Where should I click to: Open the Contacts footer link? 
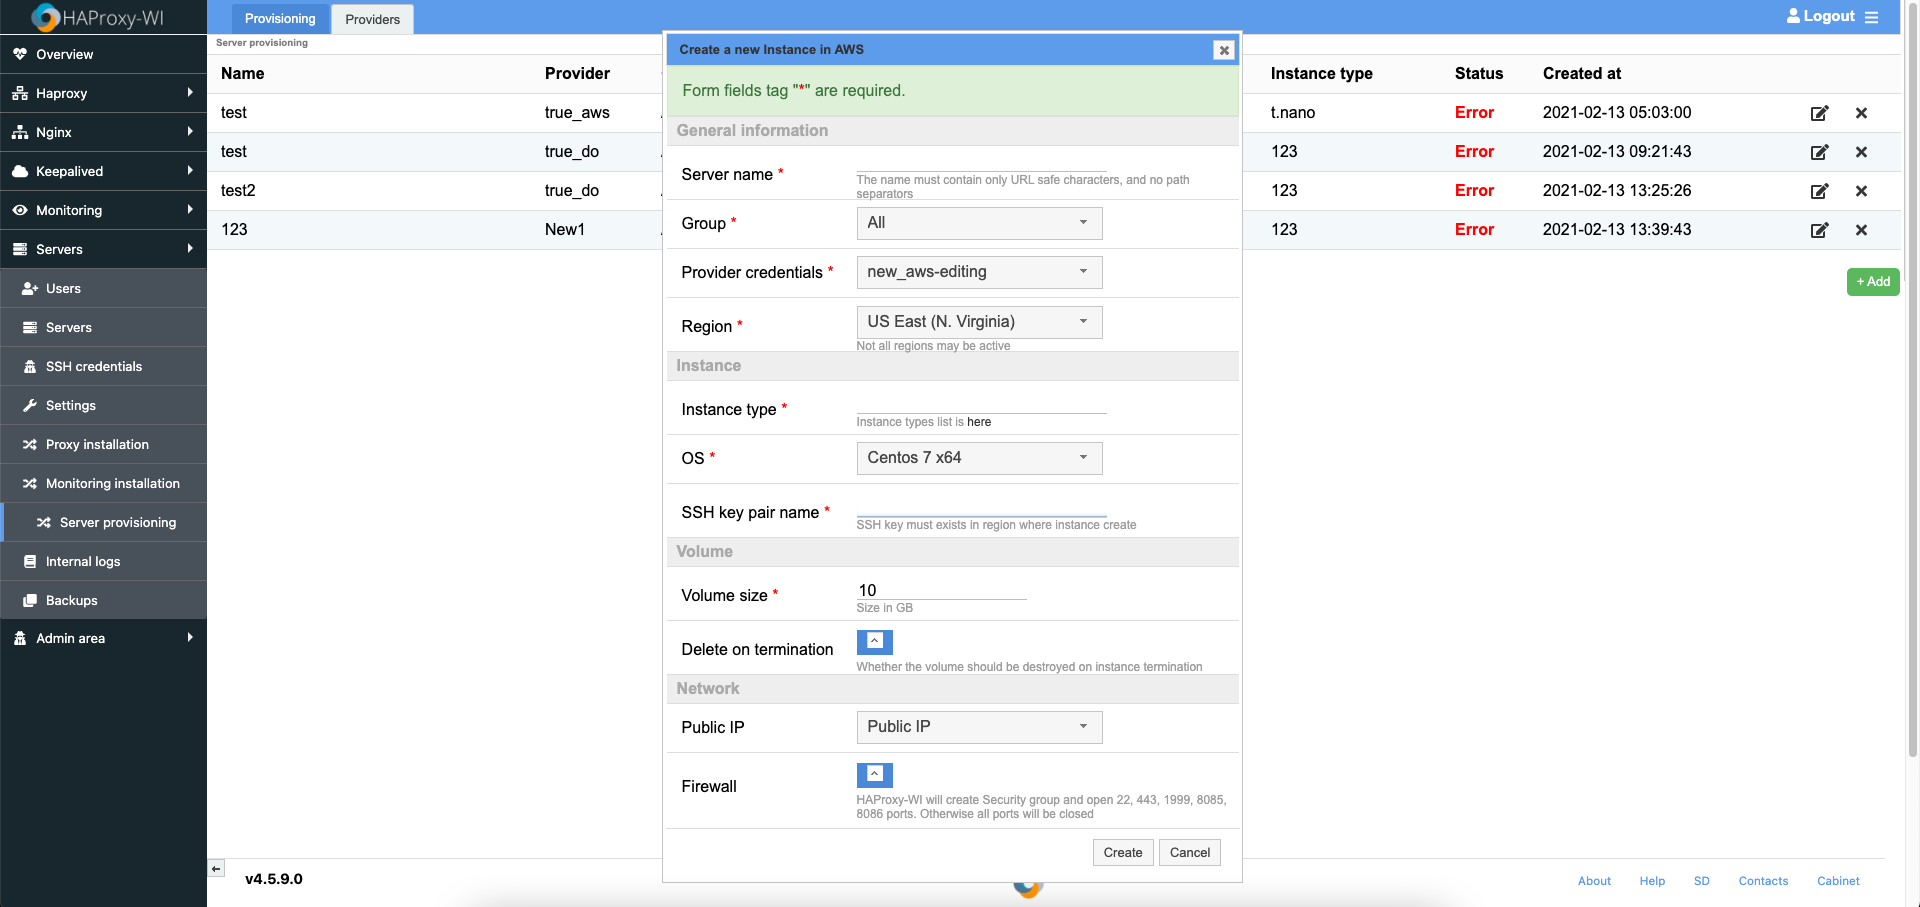coord(1763,881)
